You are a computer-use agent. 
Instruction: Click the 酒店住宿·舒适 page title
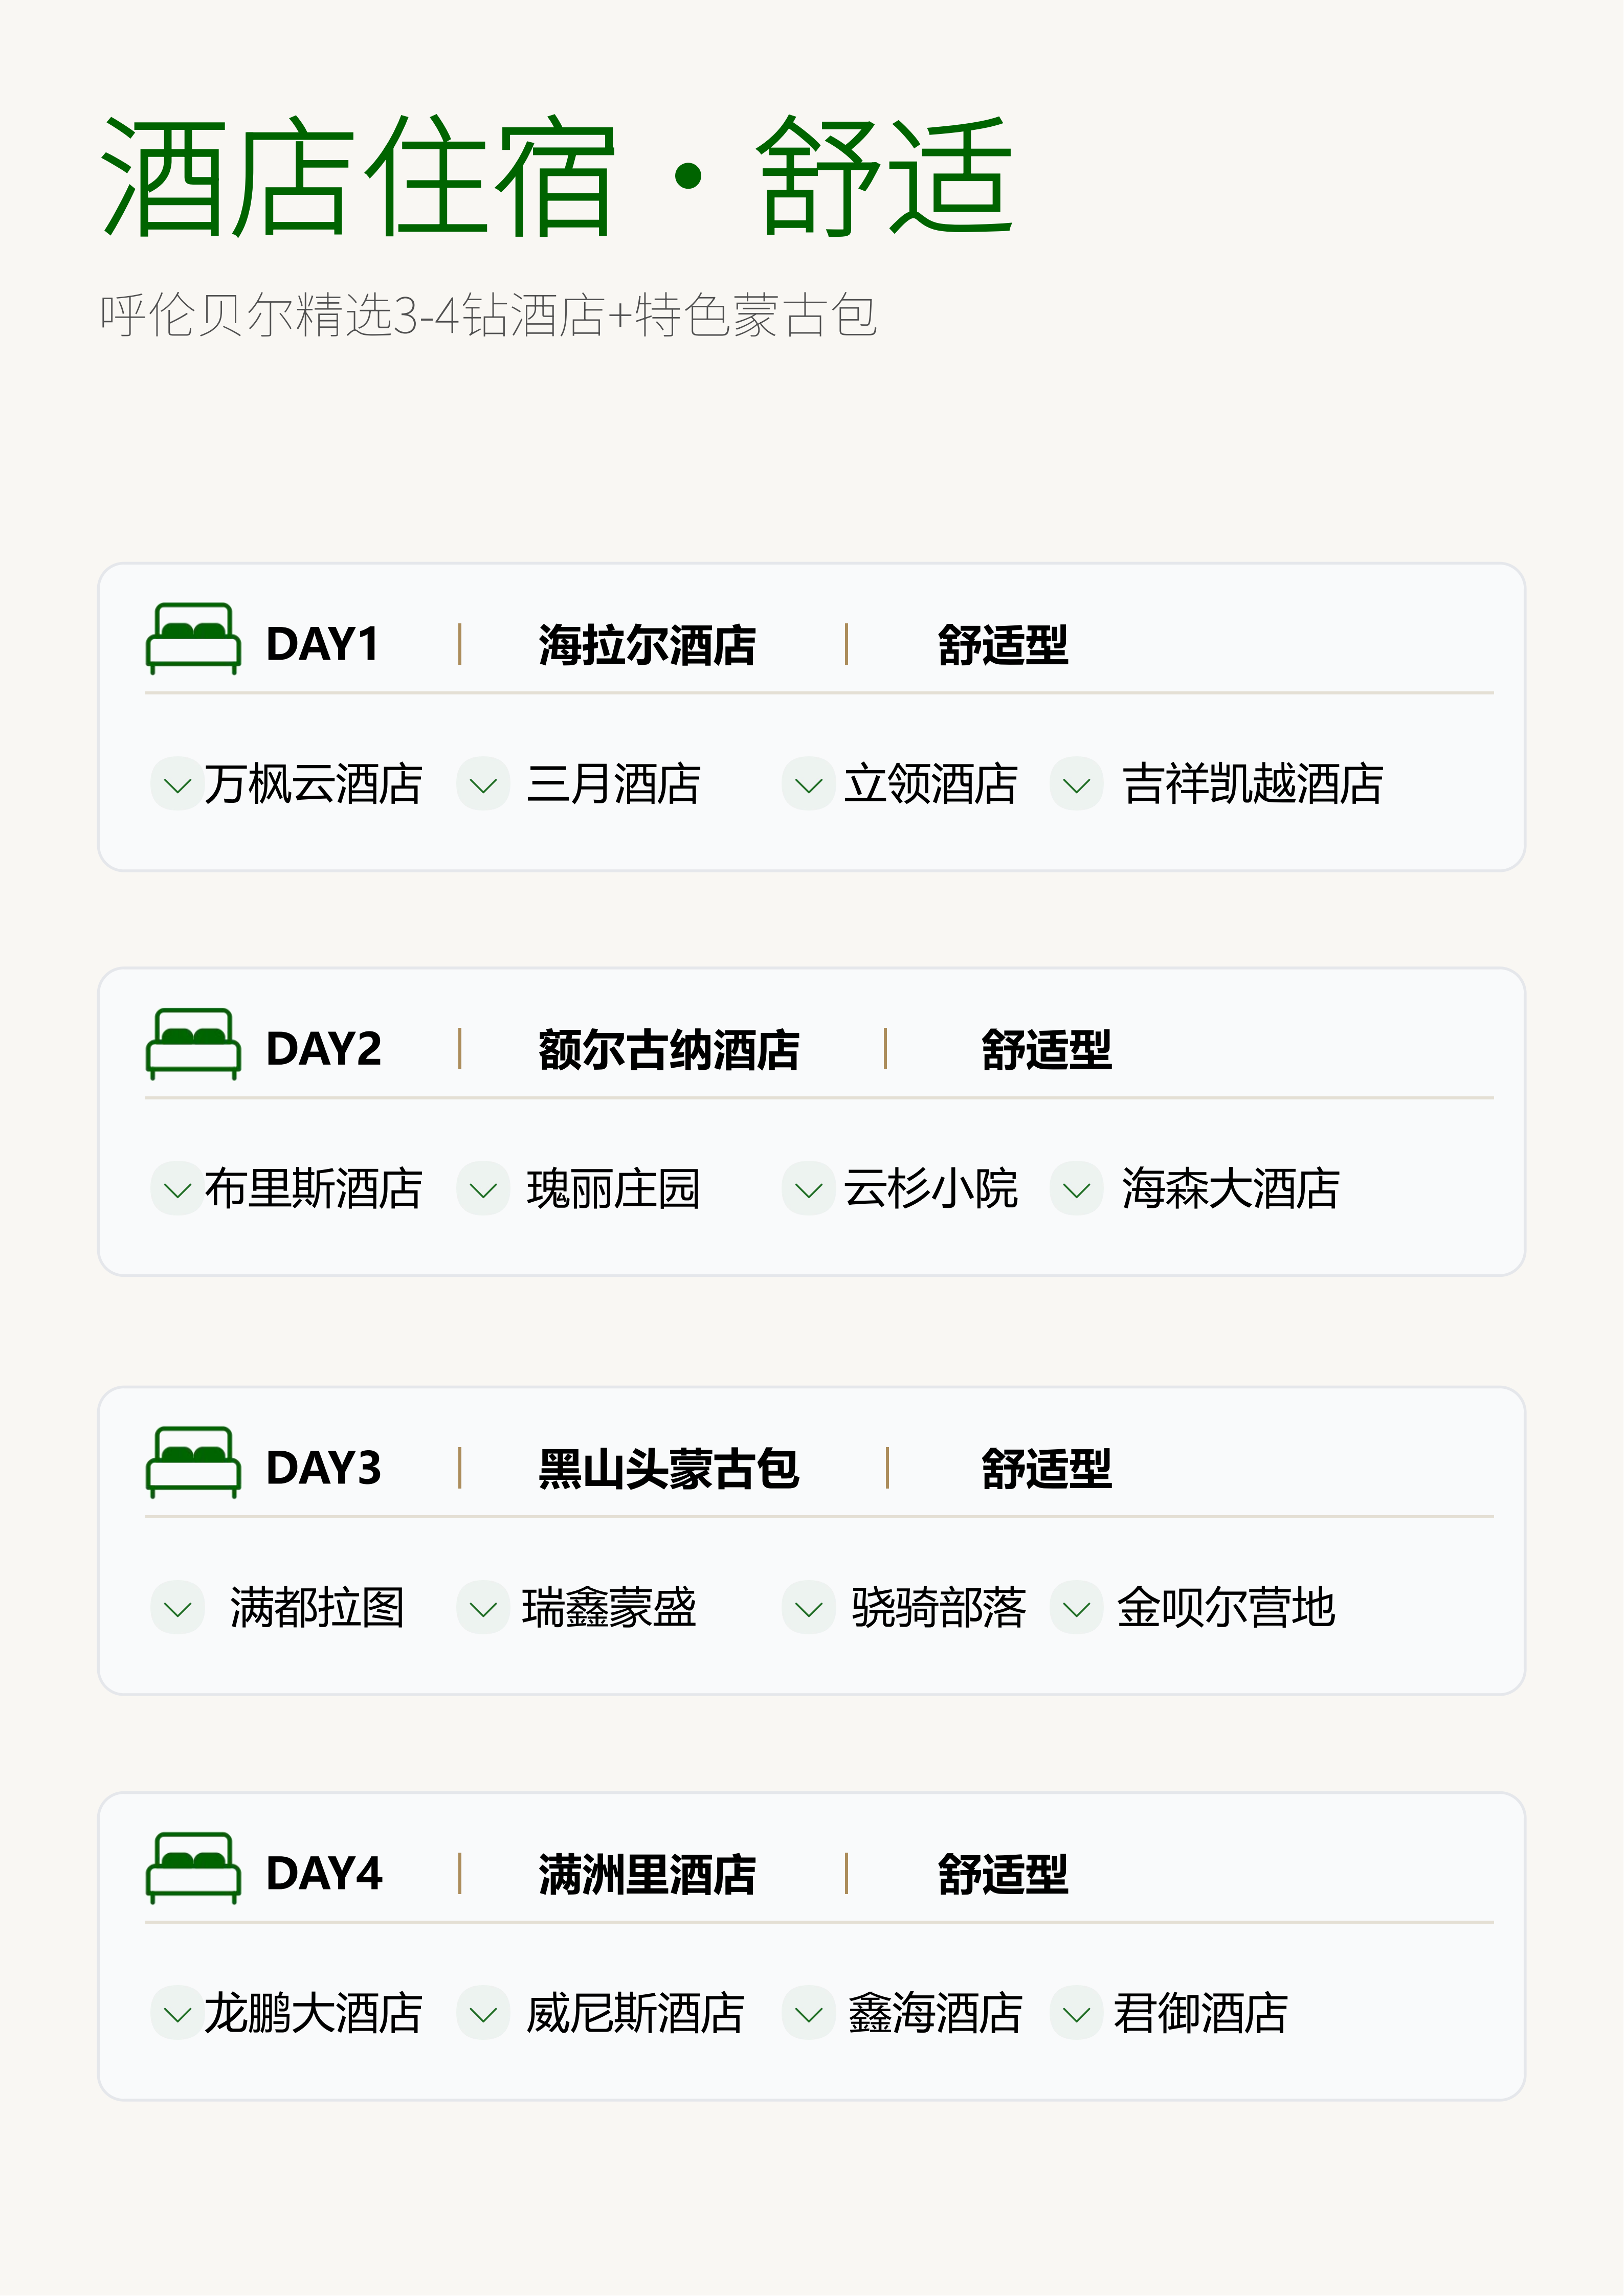point(557,178)
